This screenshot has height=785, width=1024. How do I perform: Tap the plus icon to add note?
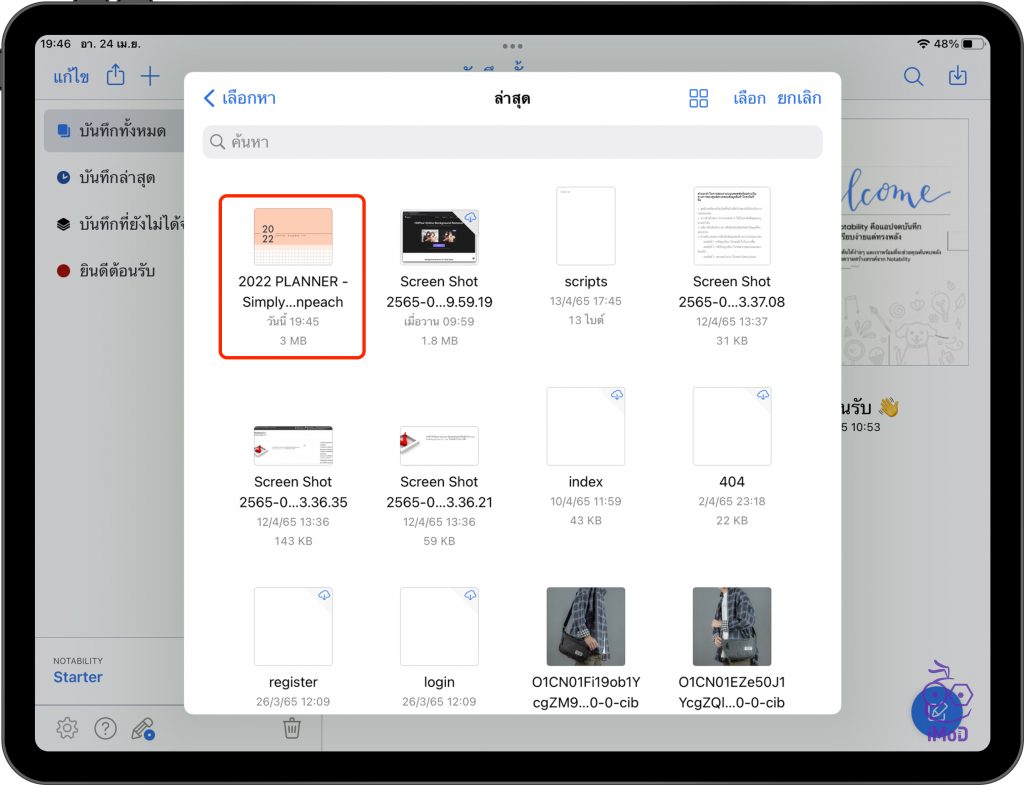(x=150, y=76)
